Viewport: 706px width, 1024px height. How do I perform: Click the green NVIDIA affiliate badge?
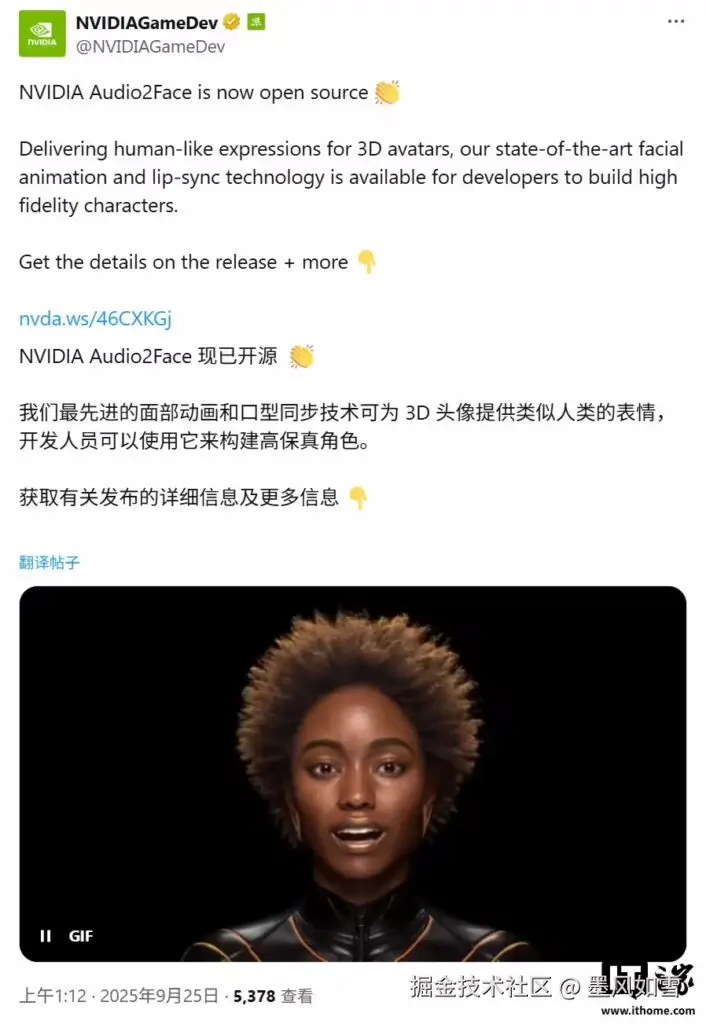[256, 22]
